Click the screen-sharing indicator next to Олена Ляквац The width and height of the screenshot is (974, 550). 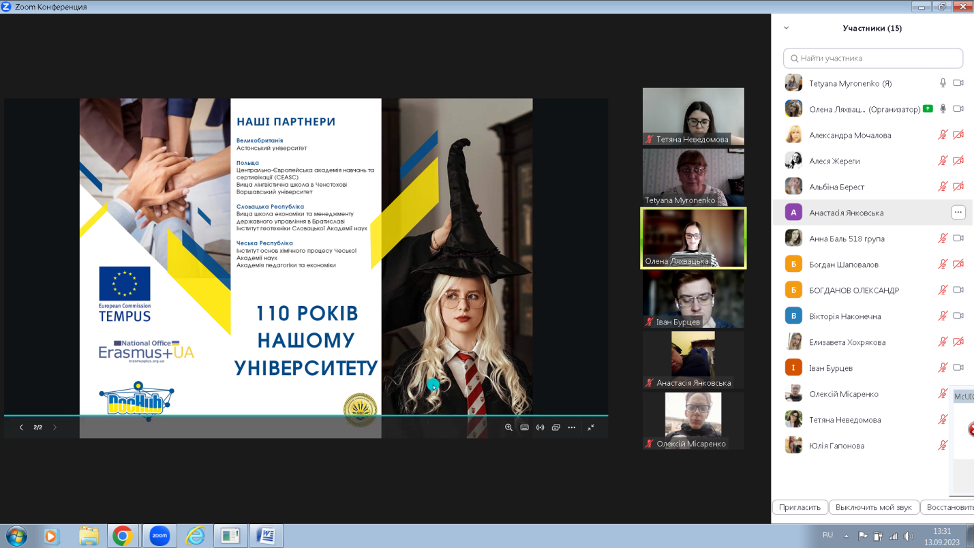tap(928, 108)
